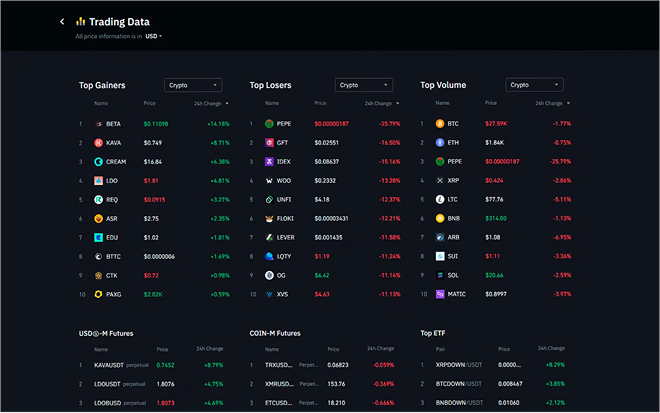Click the LTC Litecoin icon
660x413 pixels.
coord(440,200)
